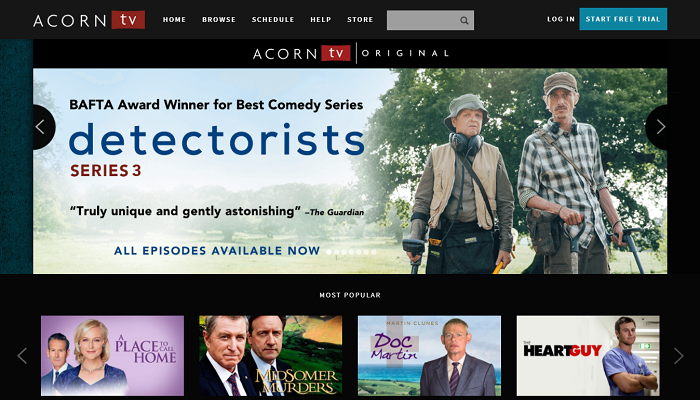
Task: Click the Log In link
Action: click(561, 19)
